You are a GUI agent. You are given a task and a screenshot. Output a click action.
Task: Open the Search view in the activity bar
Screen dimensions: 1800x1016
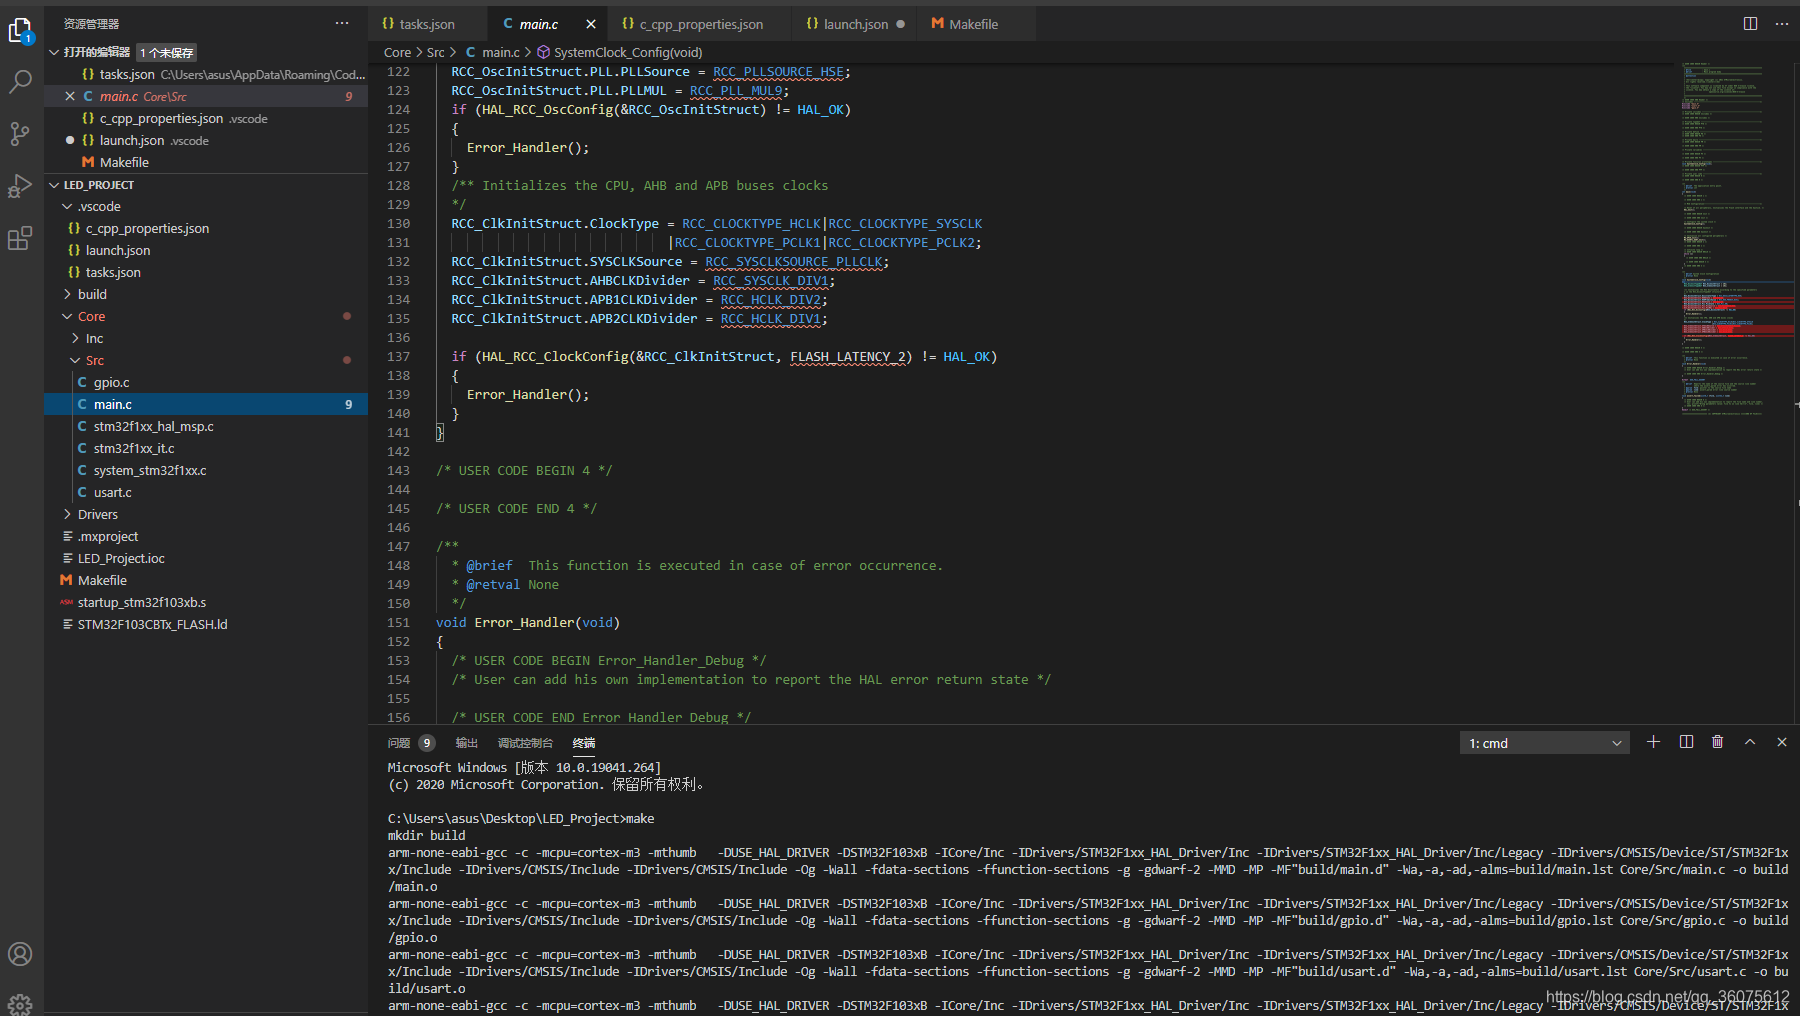pyautogui.click(x=20, y=82)
